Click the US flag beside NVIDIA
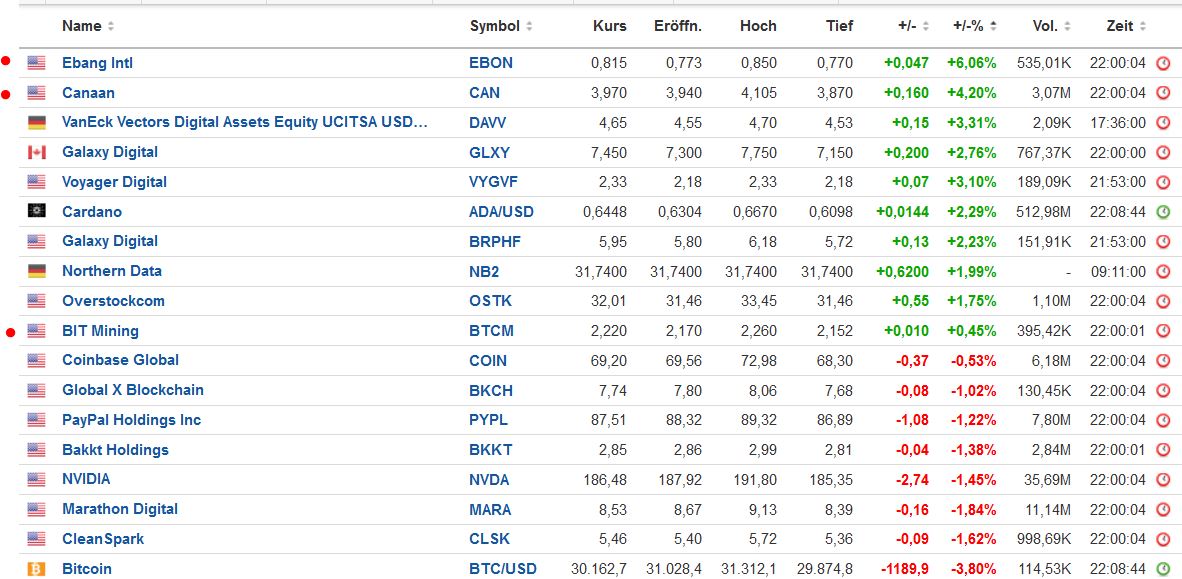The width and height of the screenshot is (1182, 579). coord(37,480)
